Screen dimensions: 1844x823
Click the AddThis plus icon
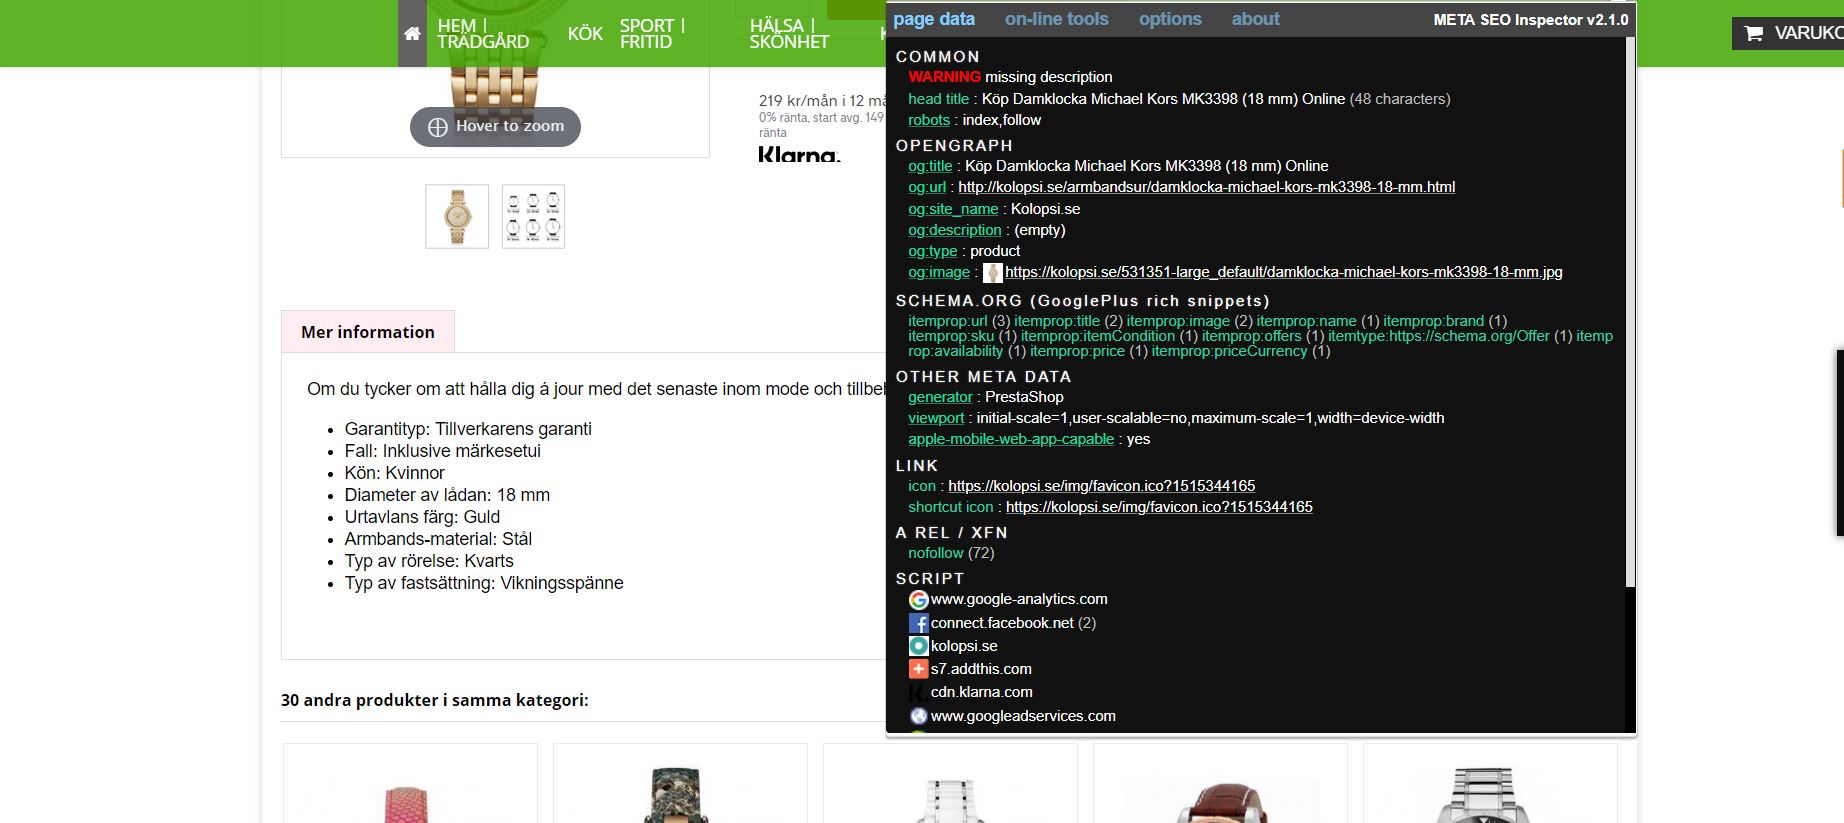[x=918, y=669]
